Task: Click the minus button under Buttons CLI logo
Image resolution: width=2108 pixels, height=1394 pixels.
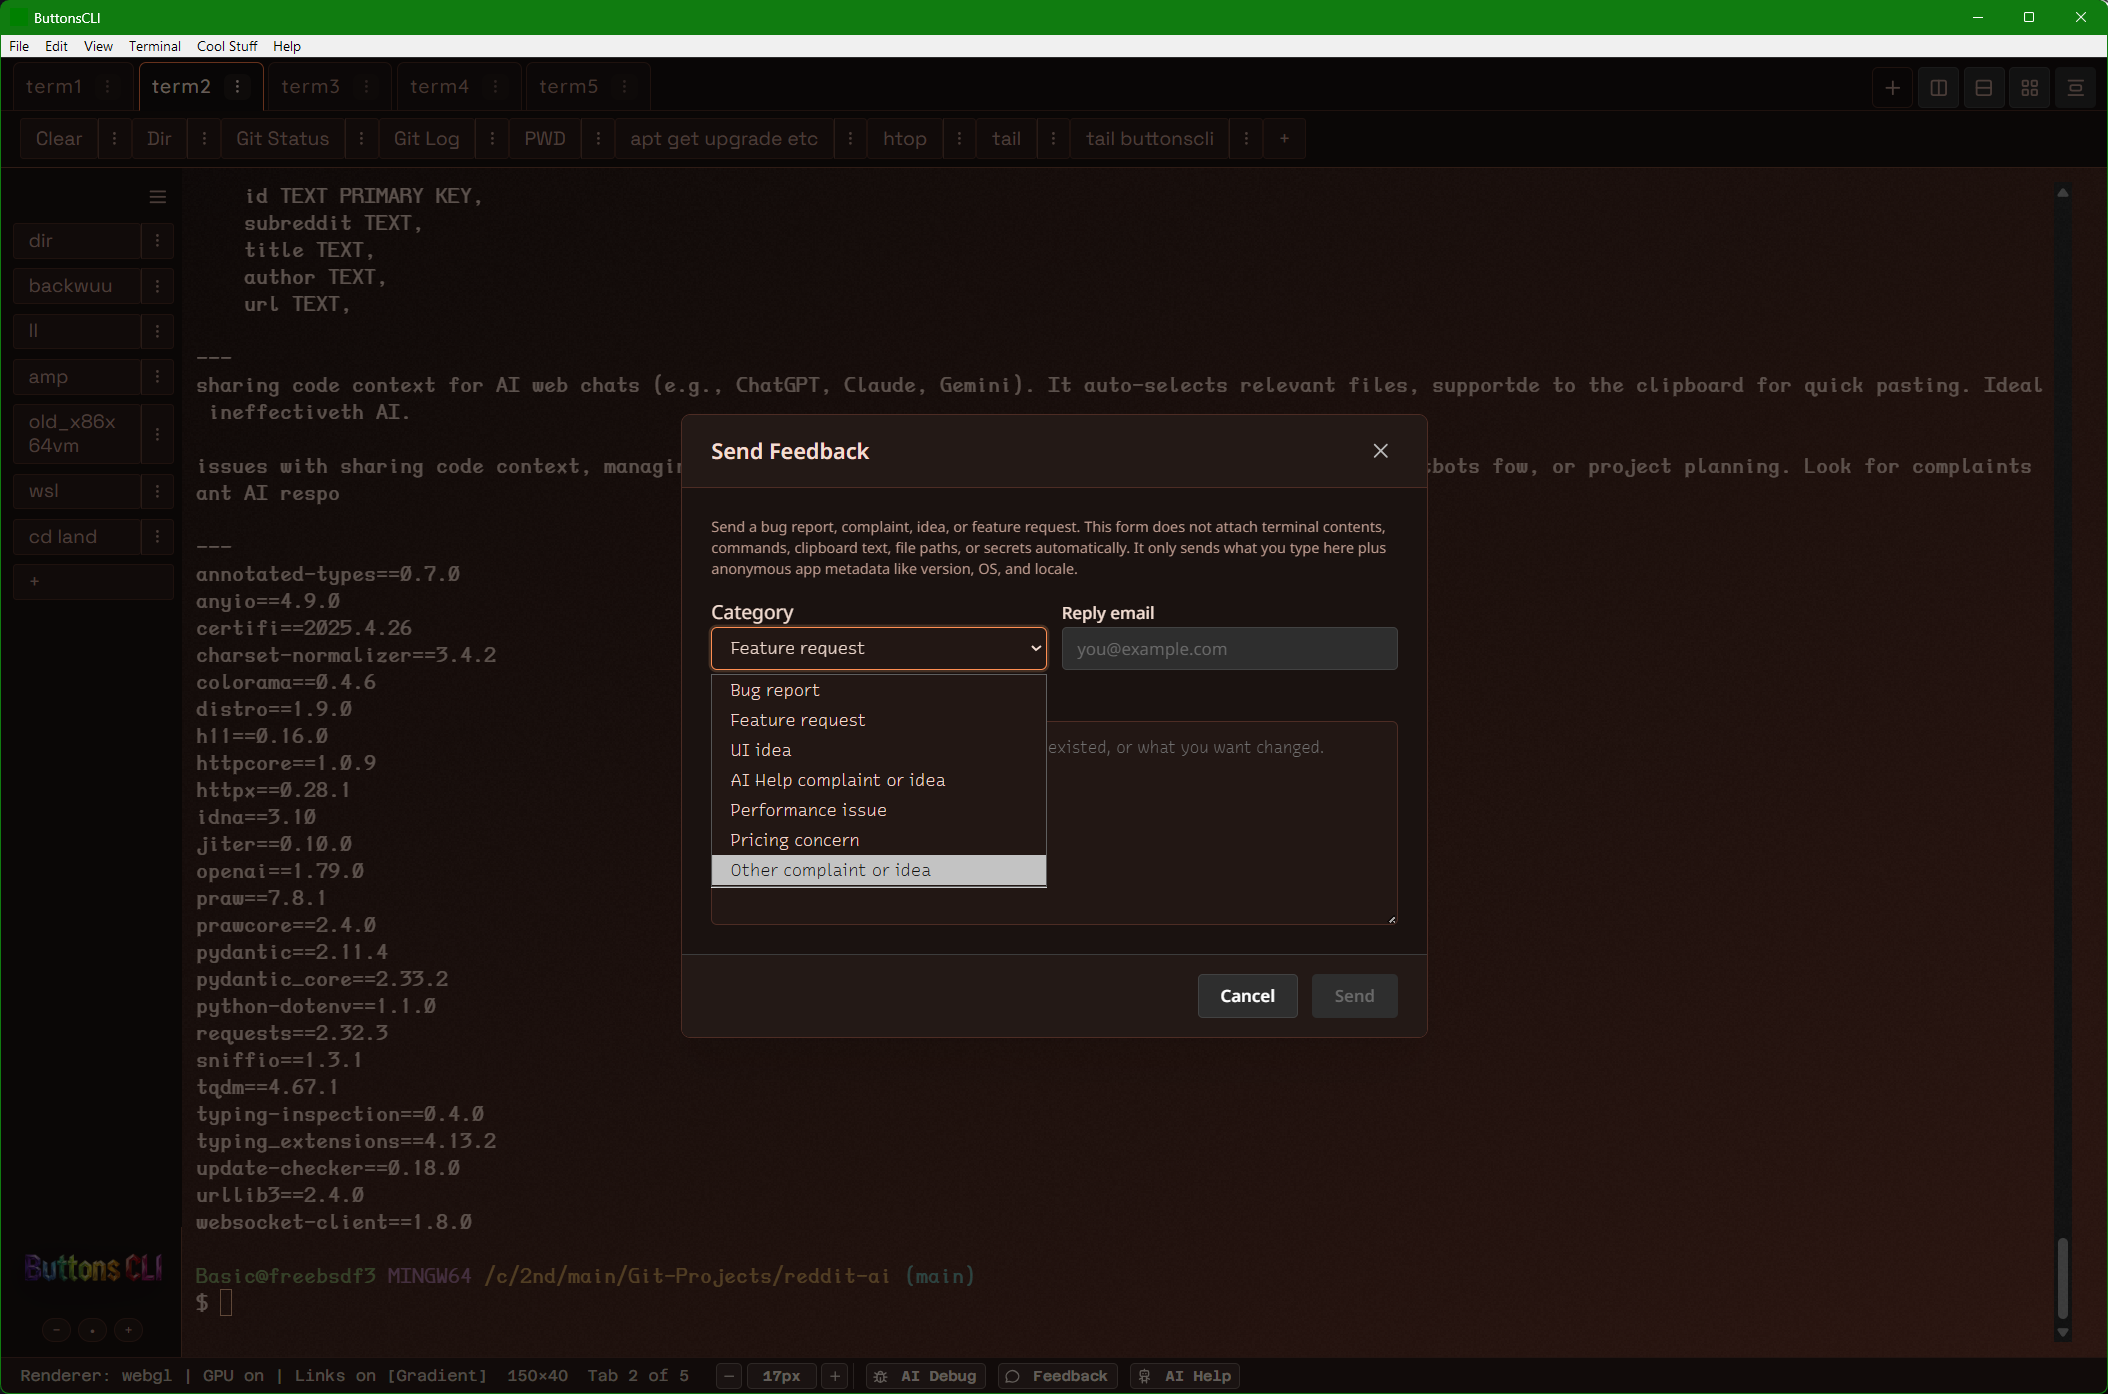Action: pyautogui.click(x=56, y=1330)
